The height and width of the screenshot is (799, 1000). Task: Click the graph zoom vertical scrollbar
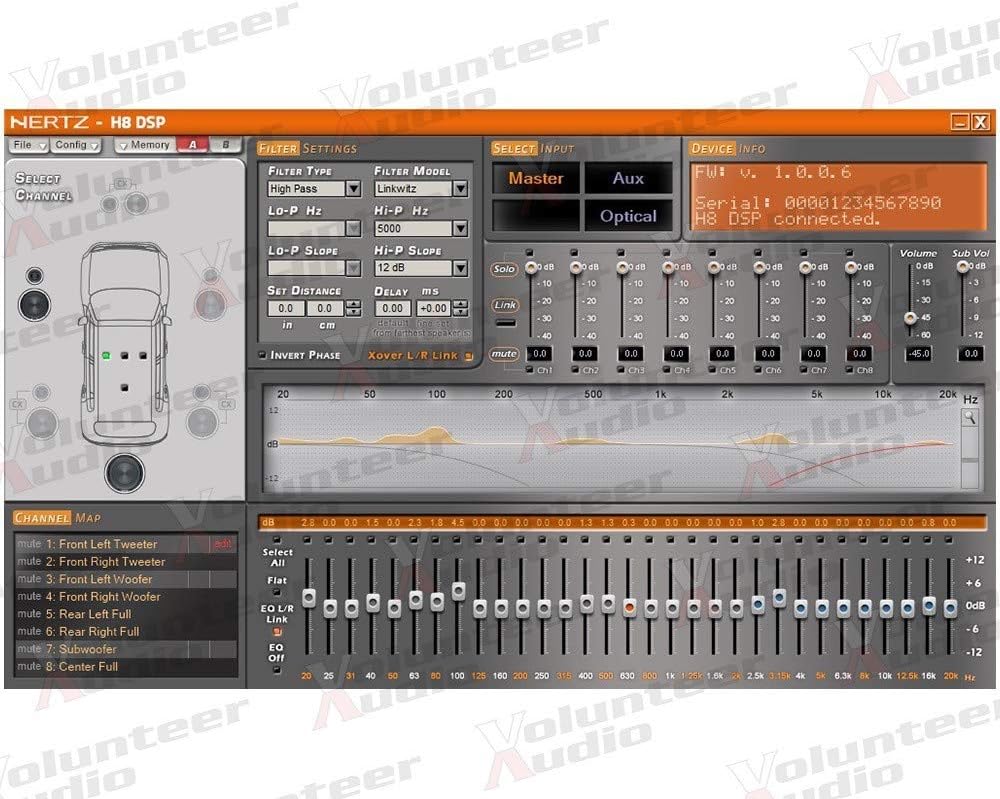pyautogui.click(x=969, y=456)
